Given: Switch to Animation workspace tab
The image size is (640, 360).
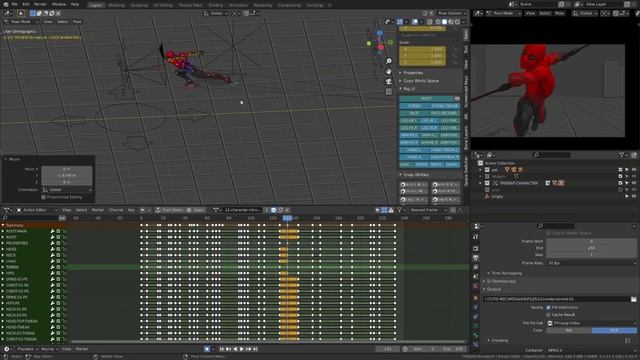Looking at the screenshot, I should coord(238,5).
